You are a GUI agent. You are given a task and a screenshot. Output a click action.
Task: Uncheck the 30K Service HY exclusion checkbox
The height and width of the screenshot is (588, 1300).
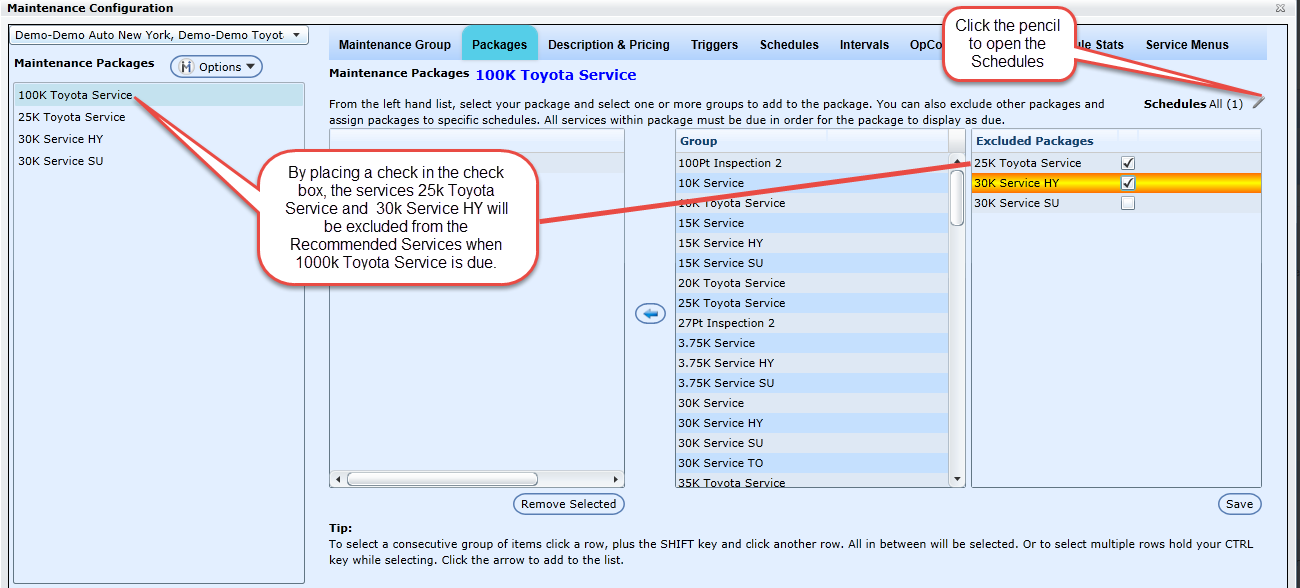(x=1128, y=183)
